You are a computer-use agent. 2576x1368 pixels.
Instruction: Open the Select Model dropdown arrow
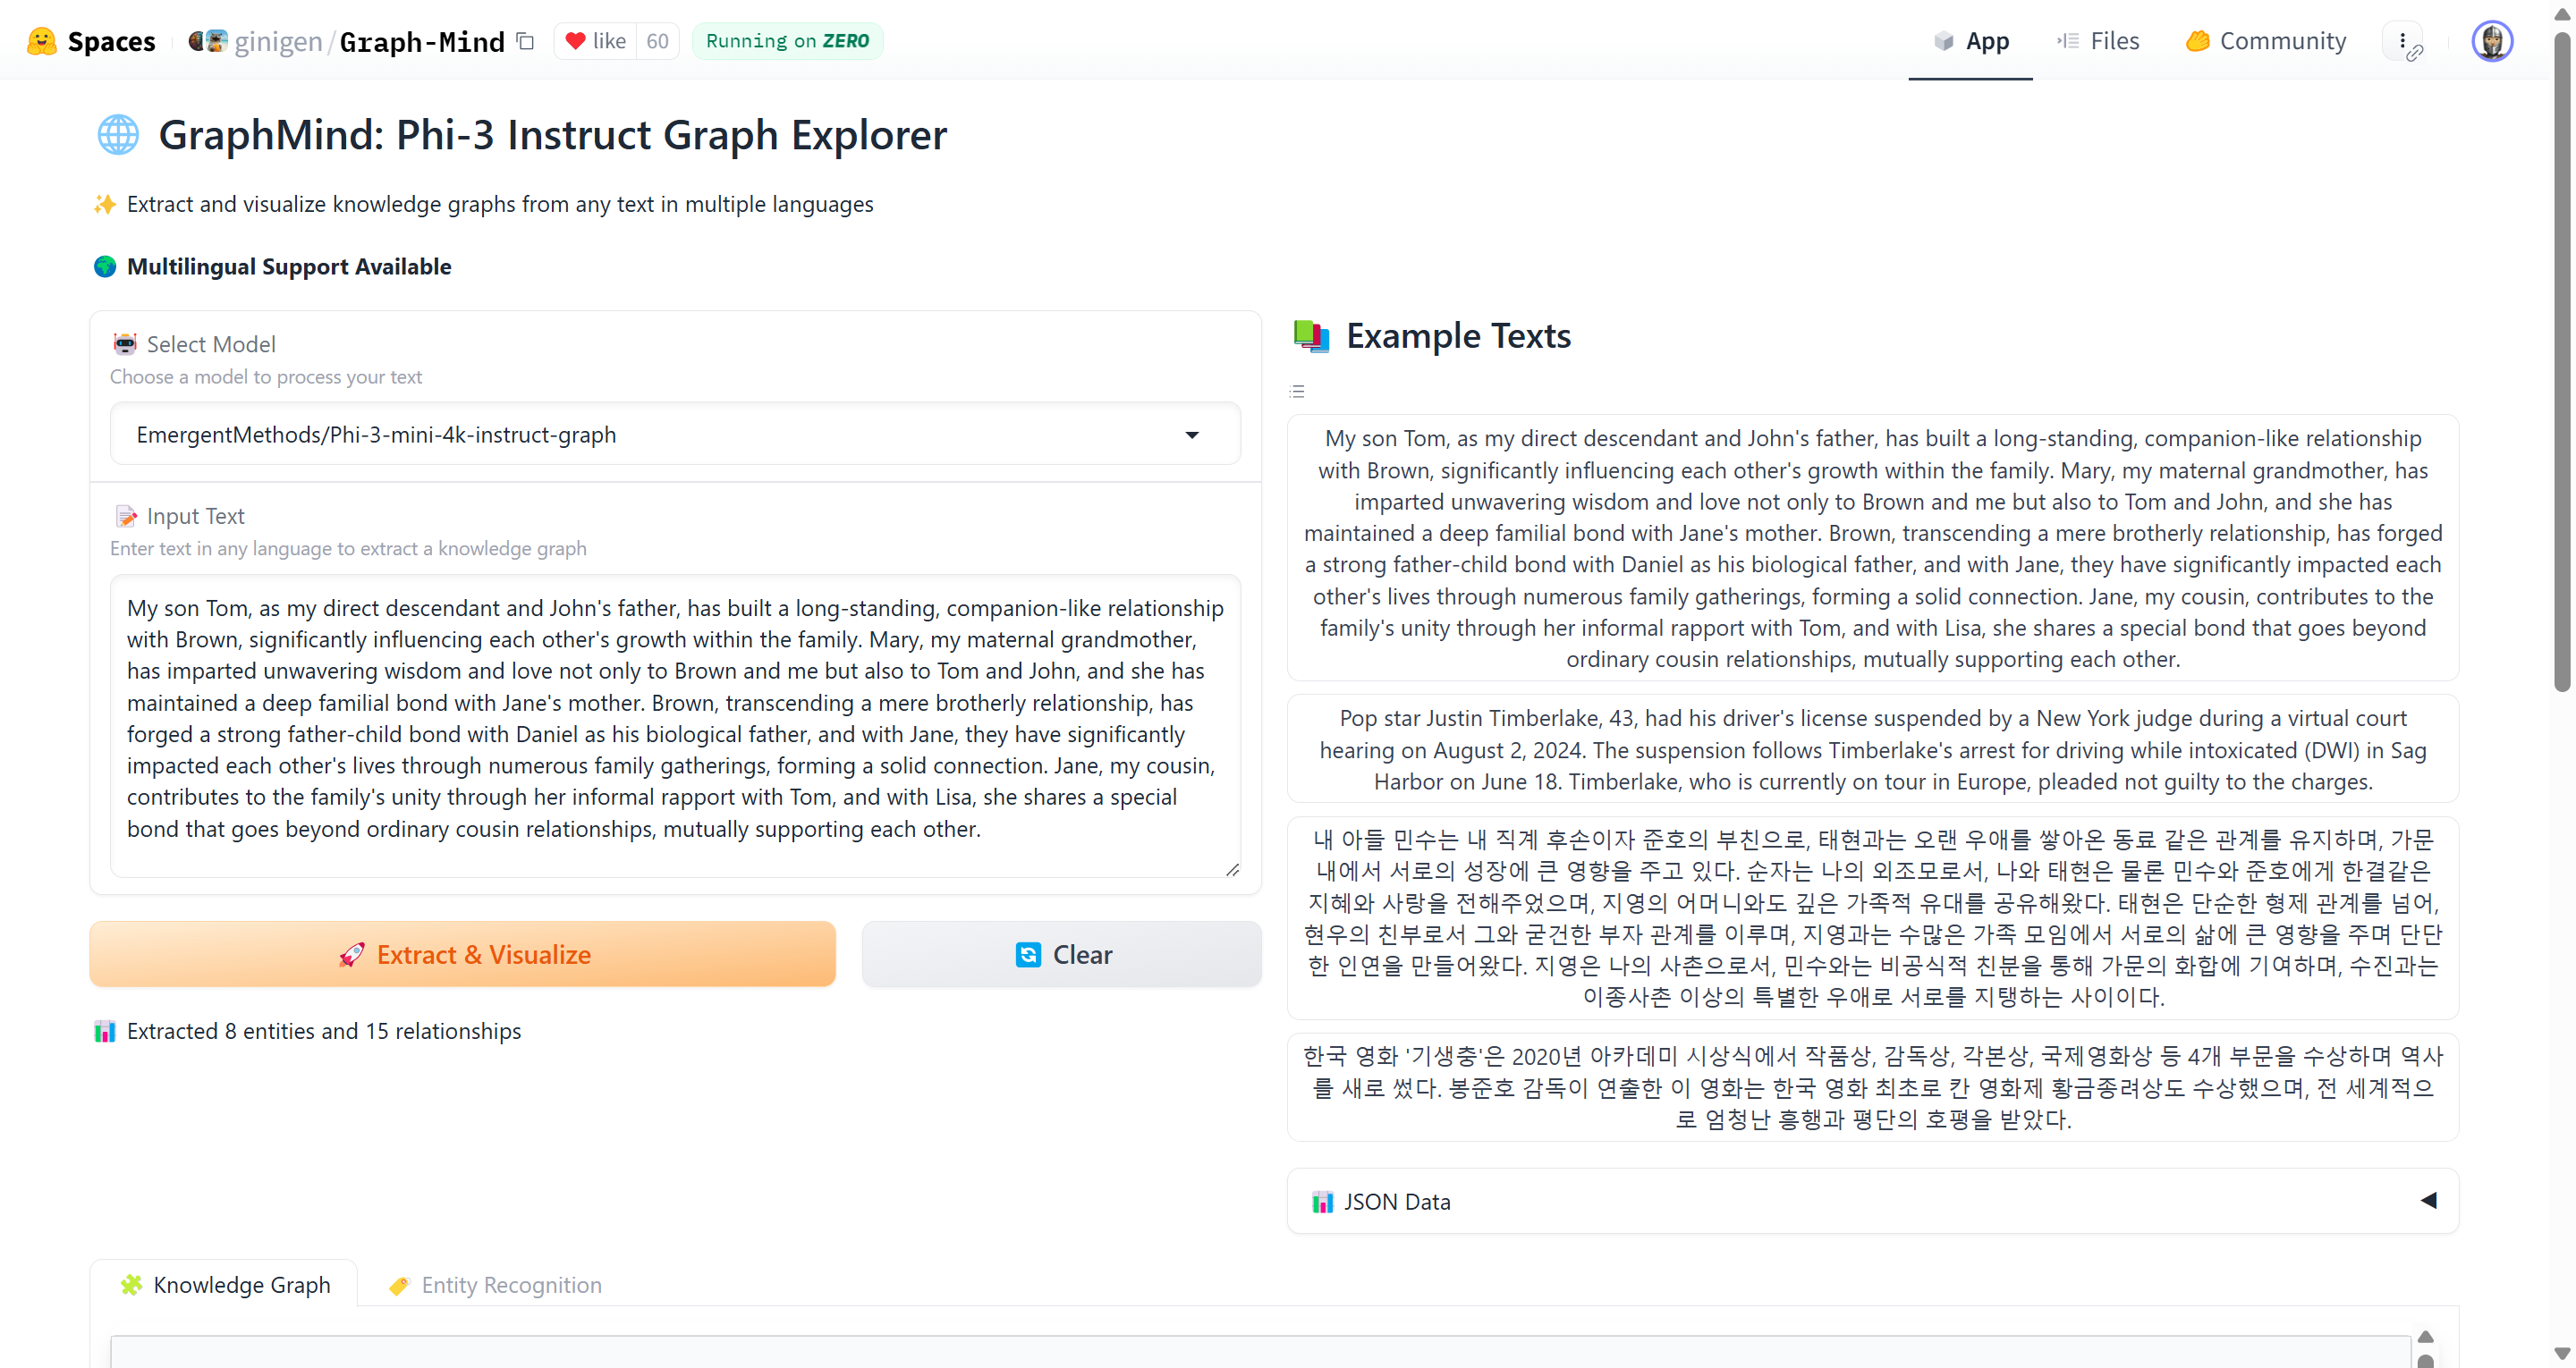point(1192,435)
